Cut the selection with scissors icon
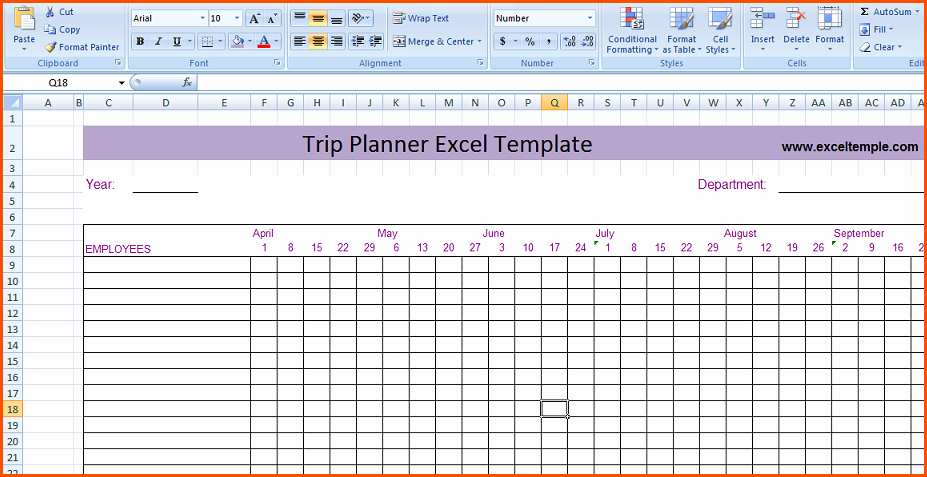The image size is (927, 477). [x=50, y=12]
